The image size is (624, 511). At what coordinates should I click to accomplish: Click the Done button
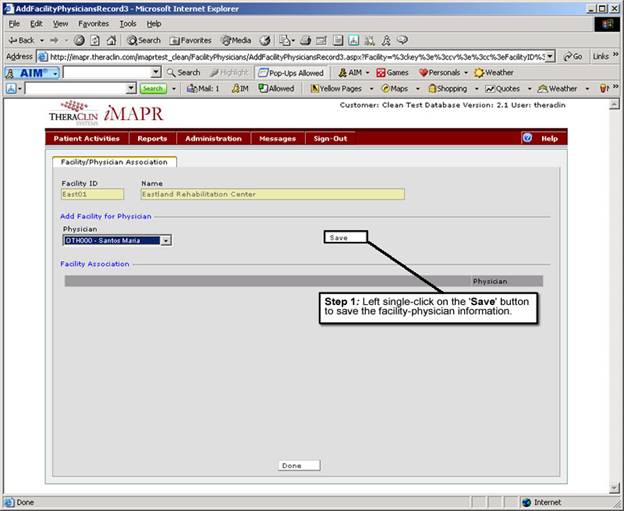click(x=298, y=465)
